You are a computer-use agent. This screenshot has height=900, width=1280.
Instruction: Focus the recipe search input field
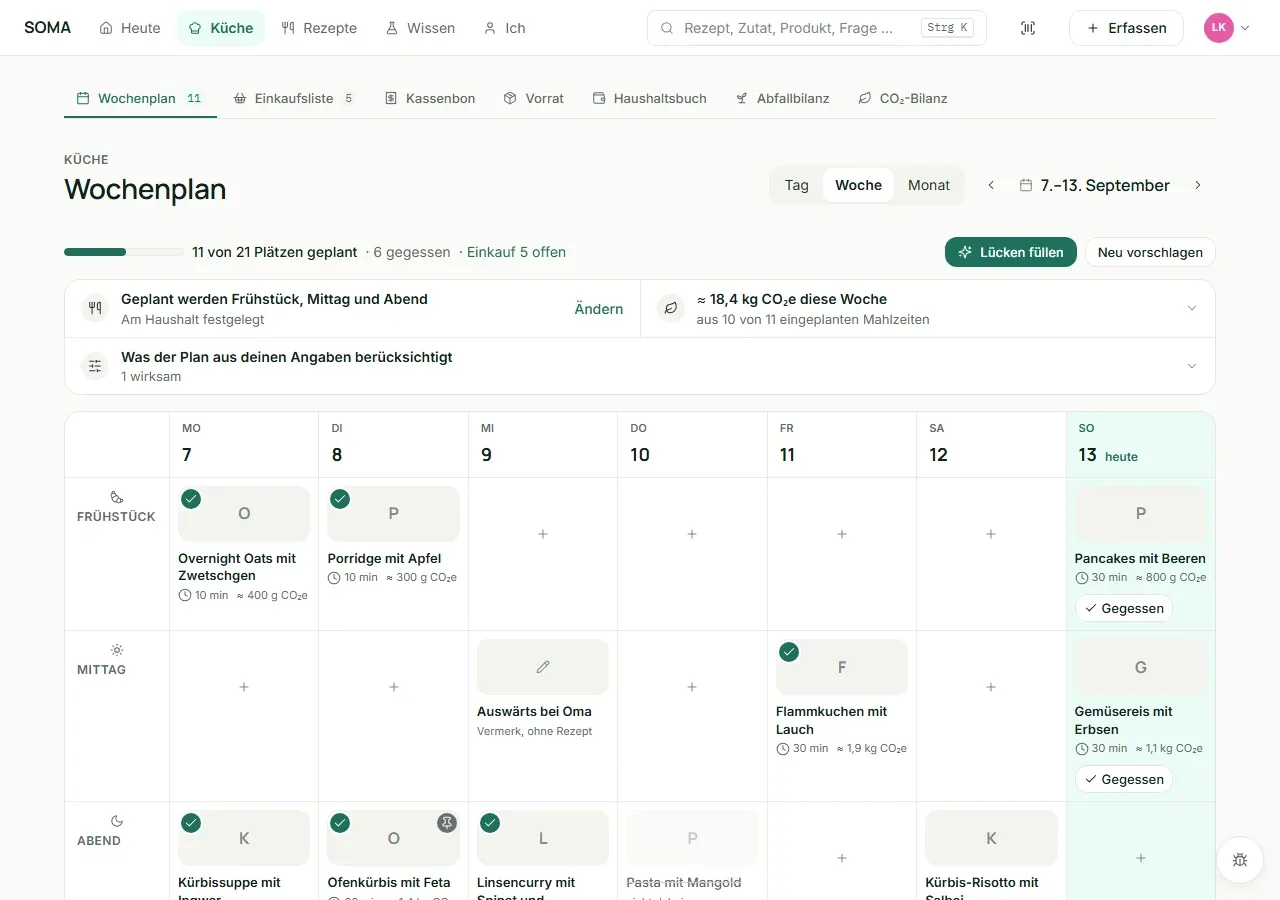pos(817,28)
